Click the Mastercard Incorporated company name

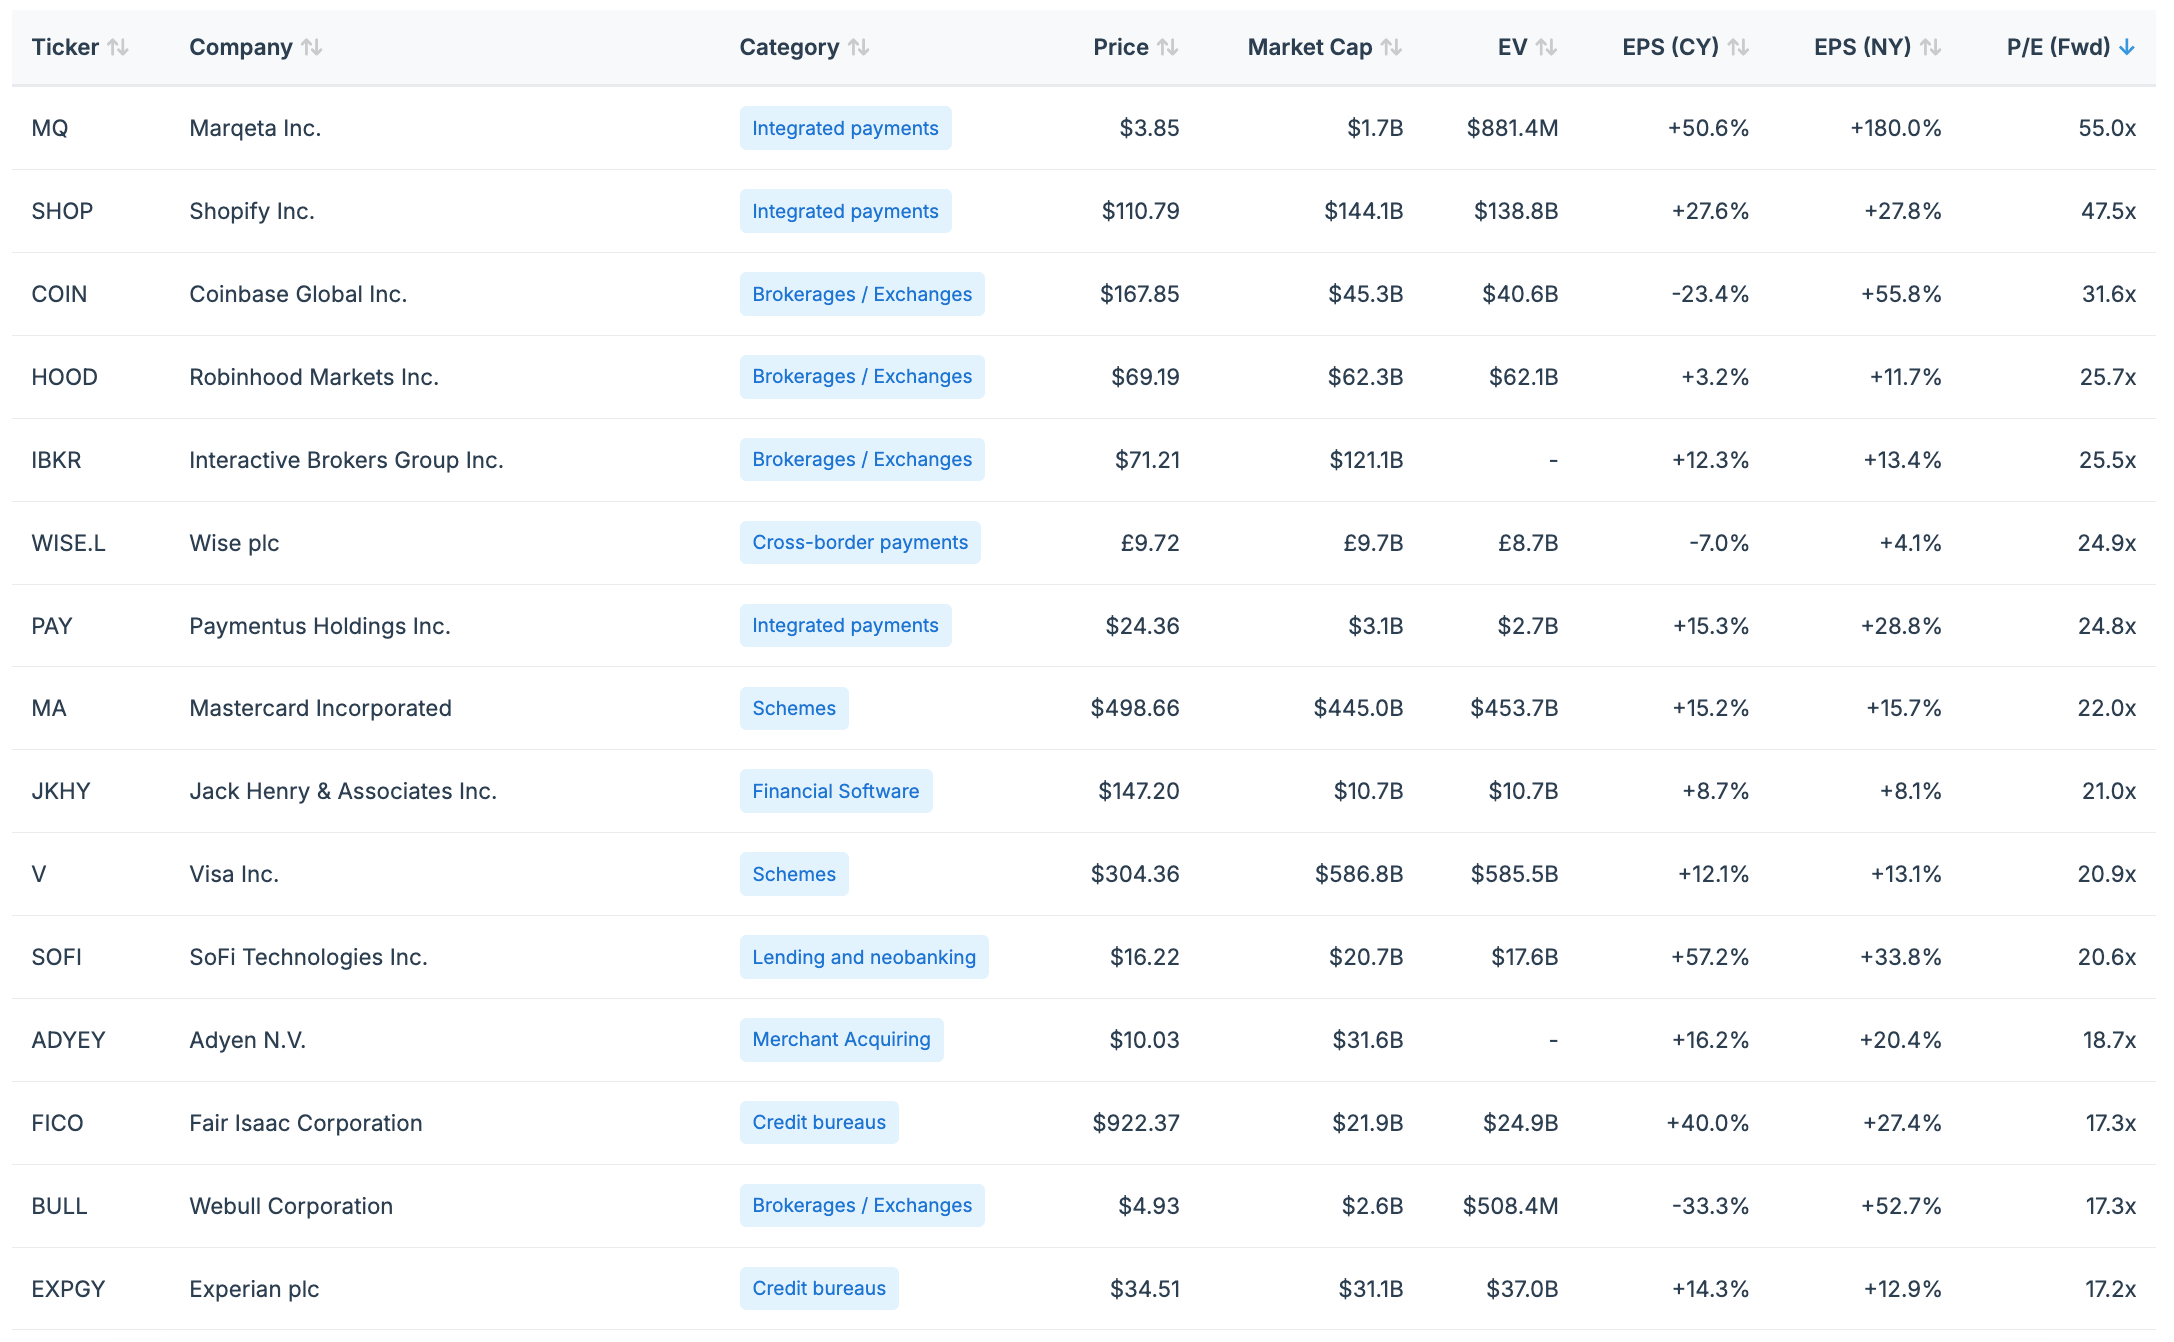click(x=320, y=708)
